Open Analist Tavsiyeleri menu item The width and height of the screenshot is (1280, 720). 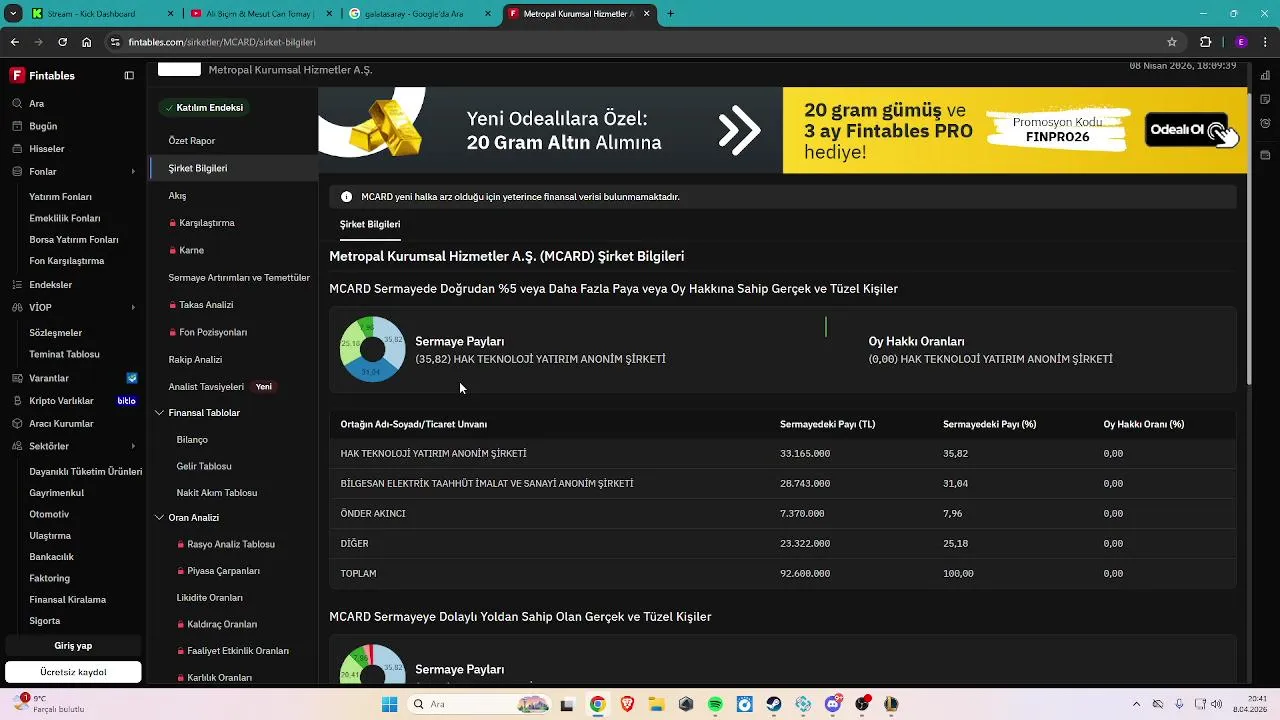coord(206,387)
